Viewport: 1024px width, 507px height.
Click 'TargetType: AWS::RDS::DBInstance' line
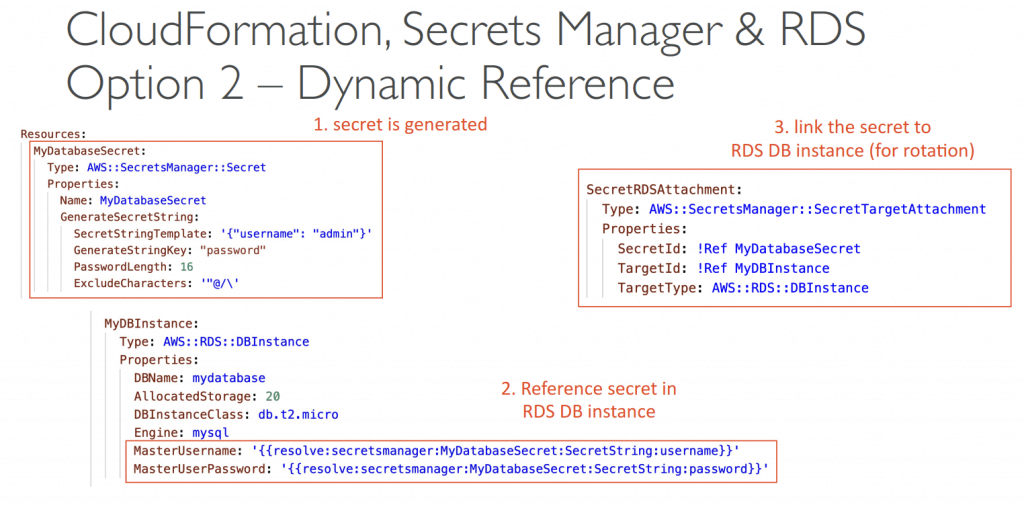click(x=743, y=288)
